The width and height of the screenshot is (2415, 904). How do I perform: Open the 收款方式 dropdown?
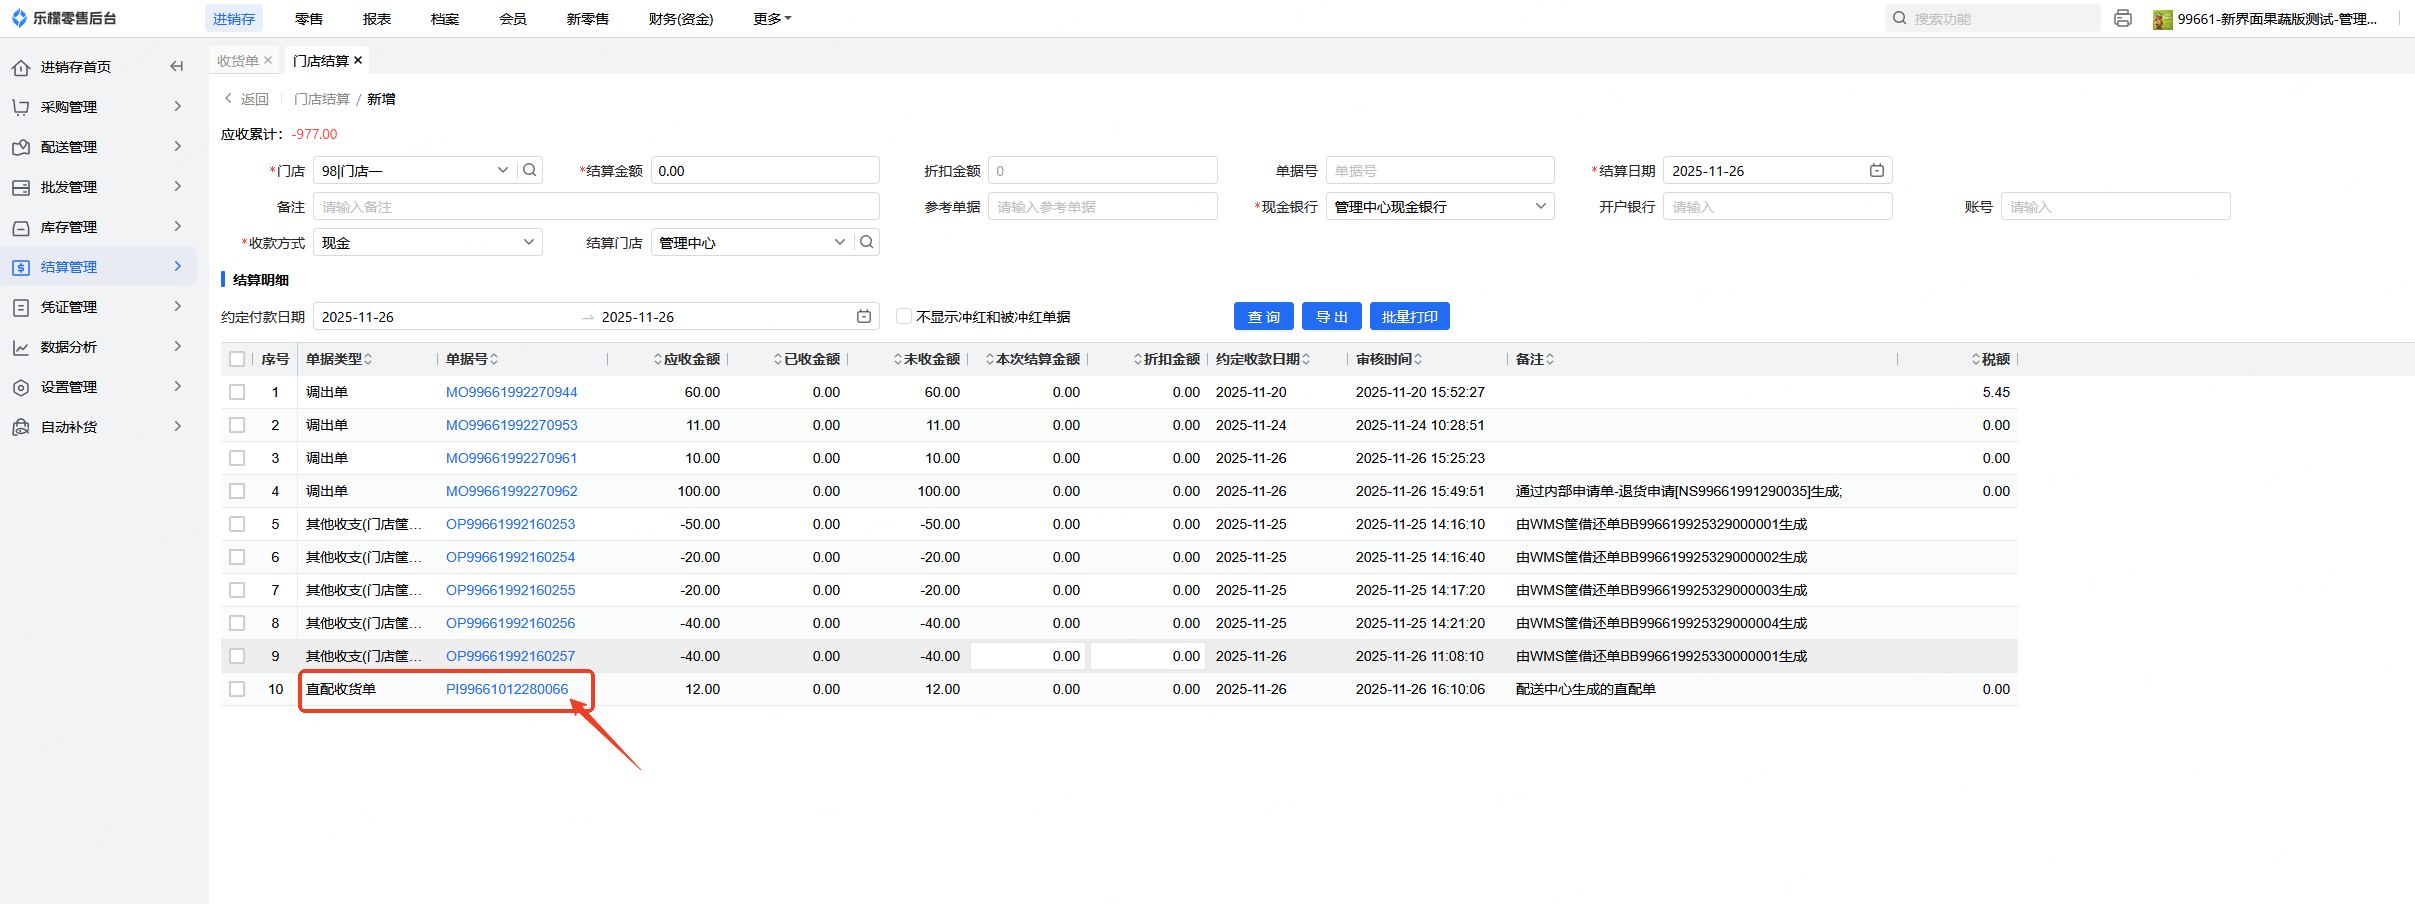point(428,243)
